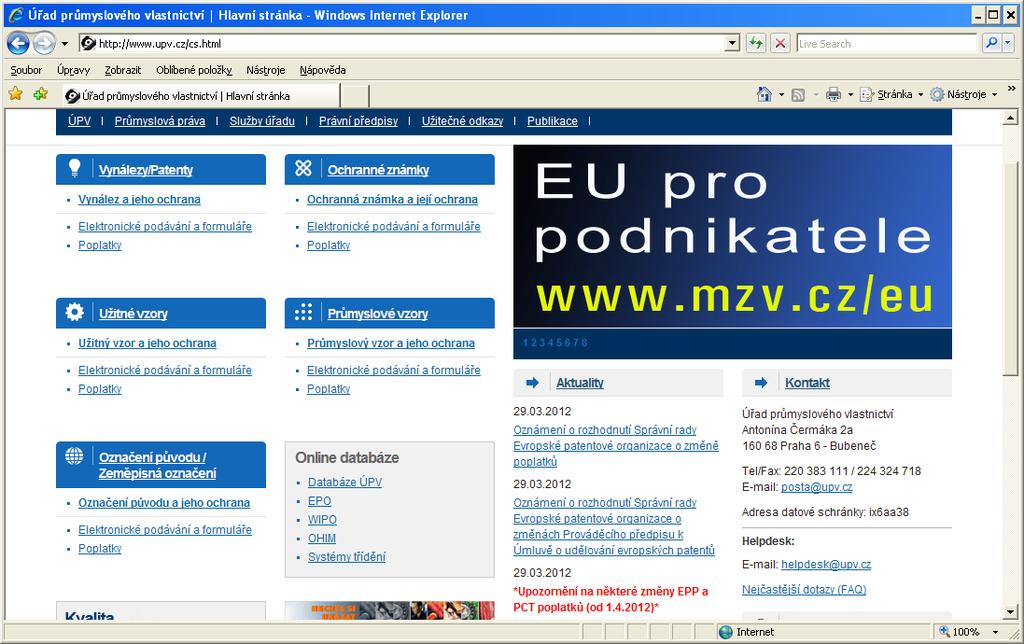This screenshot has height=644, width=1024.
Task: Open the Oblíbené položky menu
Action: 194,70
